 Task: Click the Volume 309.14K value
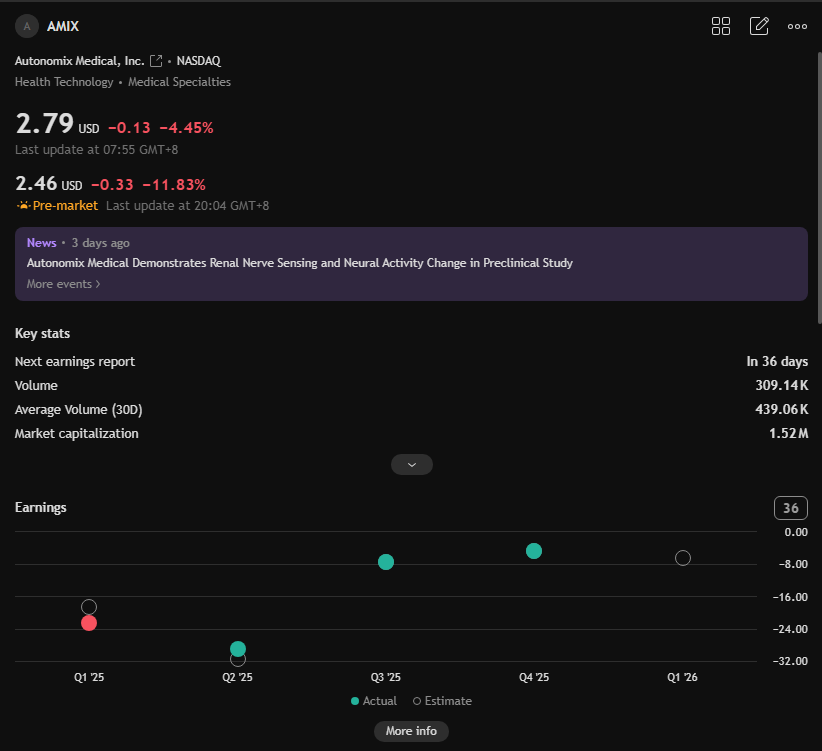(x=782, y=386)
